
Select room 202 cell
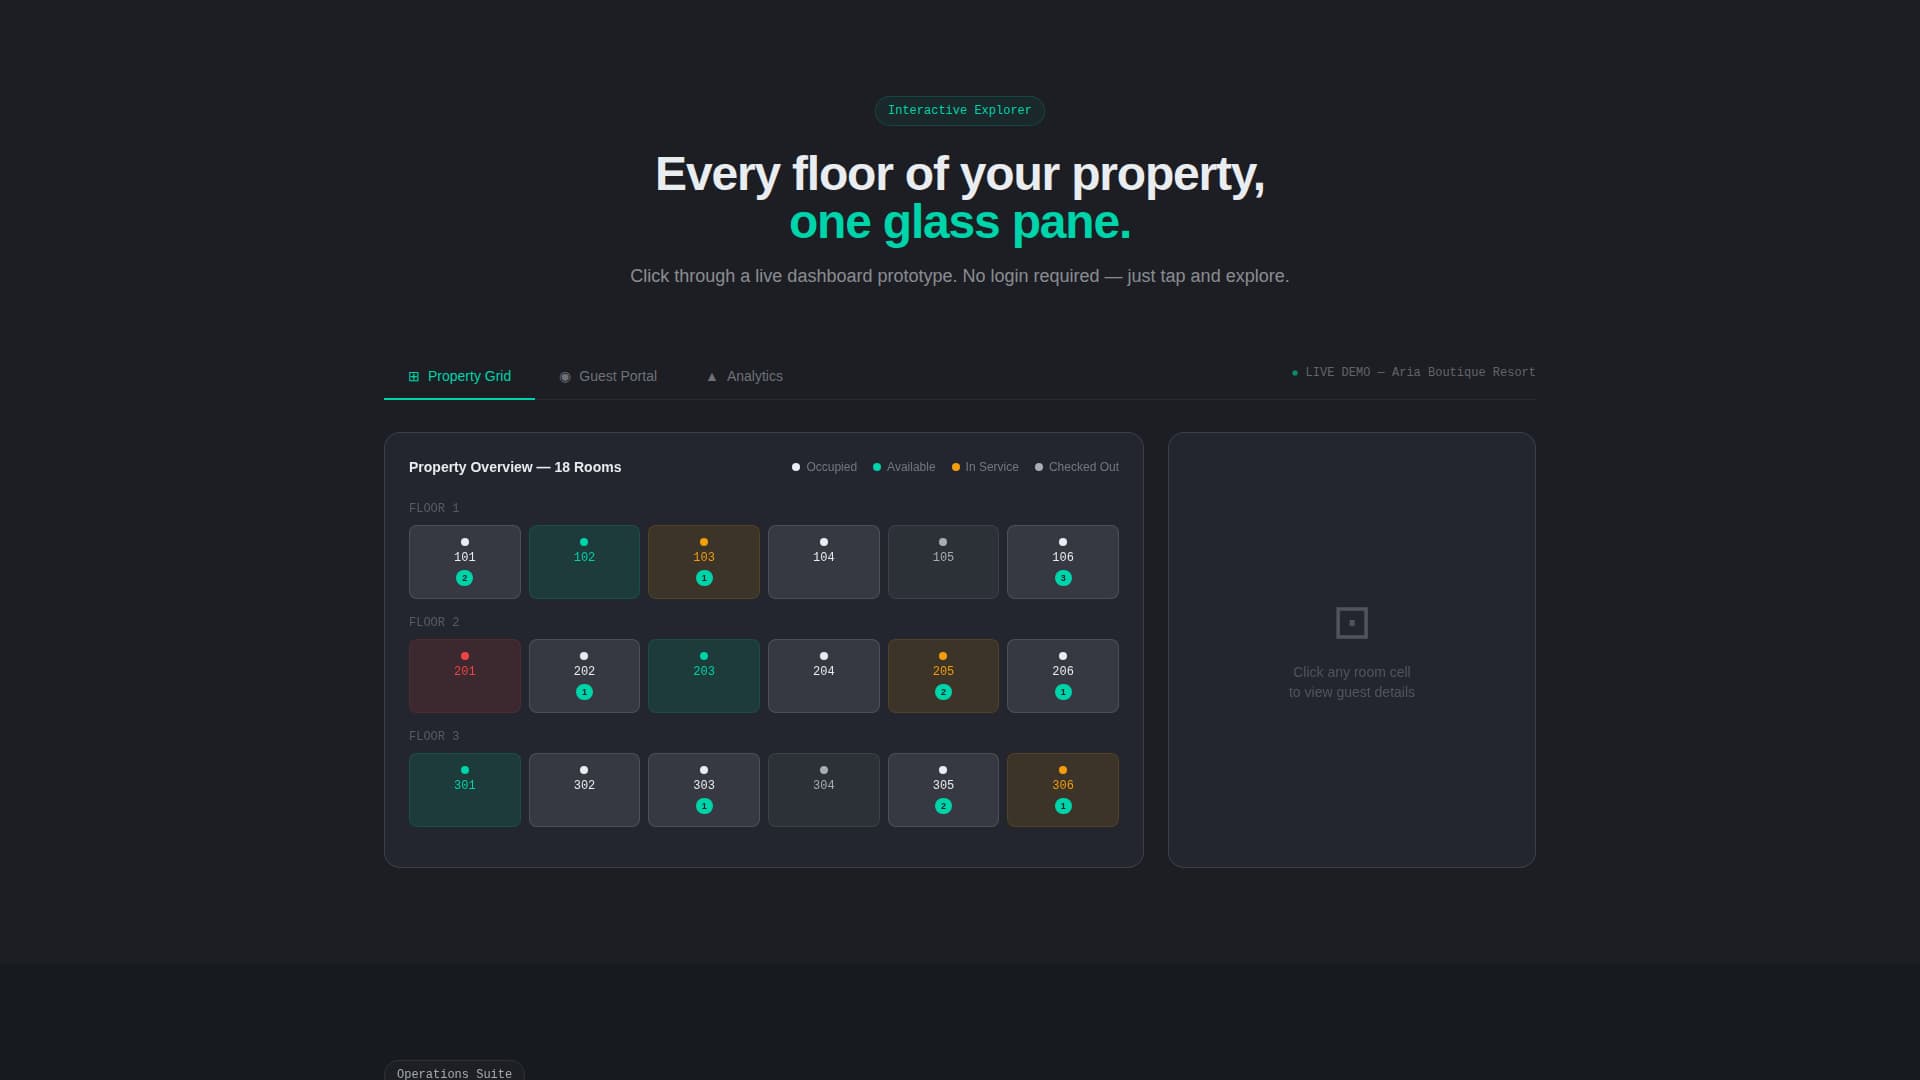584,676
